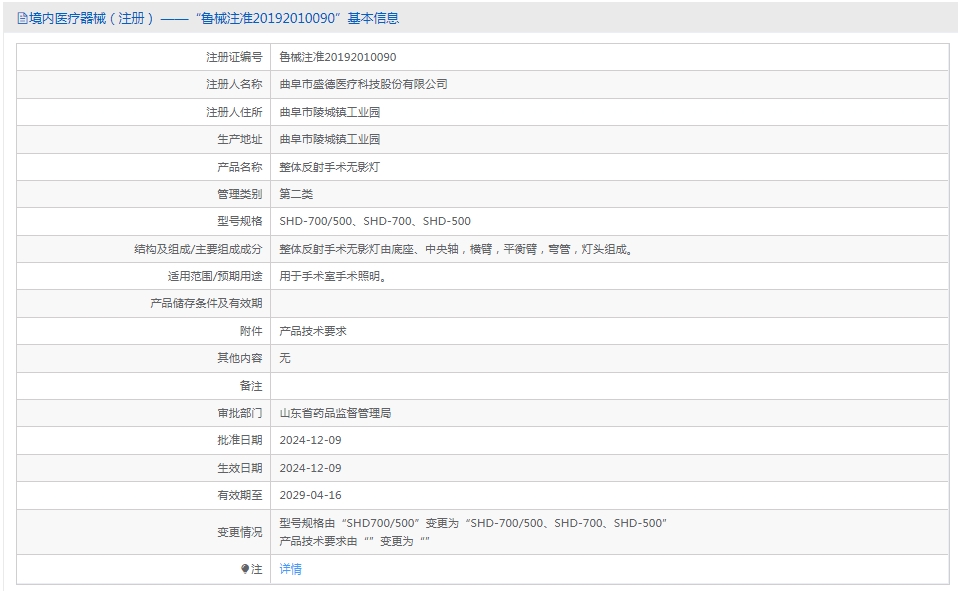Click the attachment value 产品技术要求
Viewport: 958px width, 591px height.
313,331
